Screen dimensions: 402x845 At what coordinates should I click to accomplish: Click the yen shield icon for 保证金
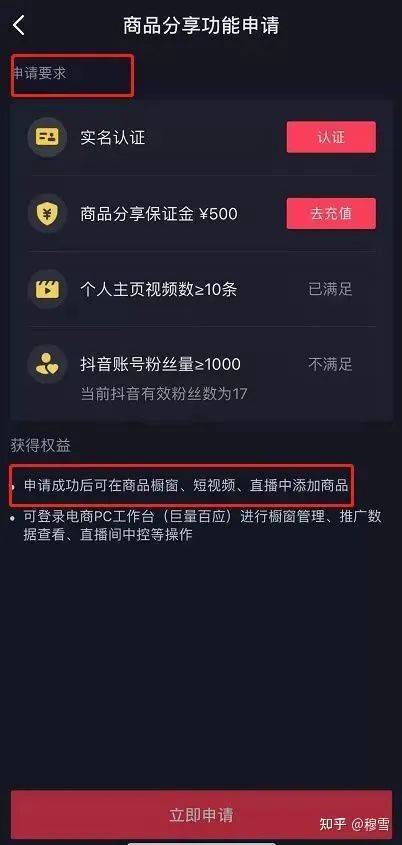47,213
